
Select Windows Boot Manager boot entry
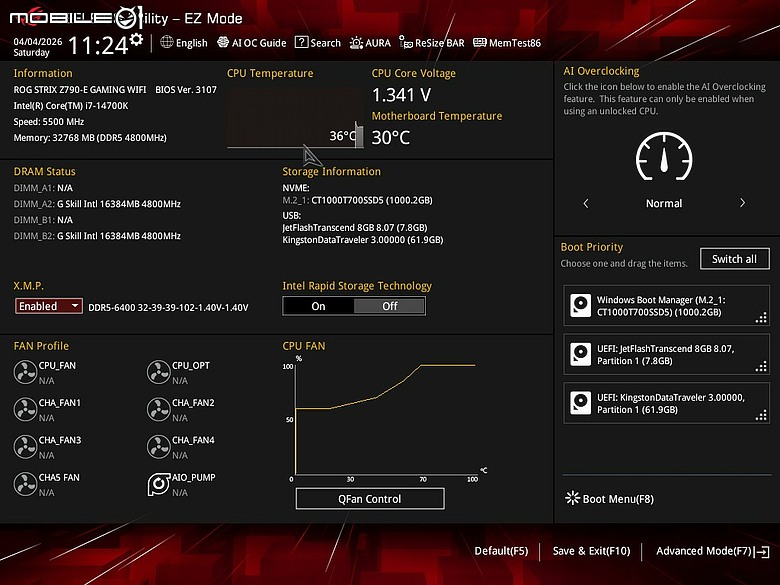667,306
